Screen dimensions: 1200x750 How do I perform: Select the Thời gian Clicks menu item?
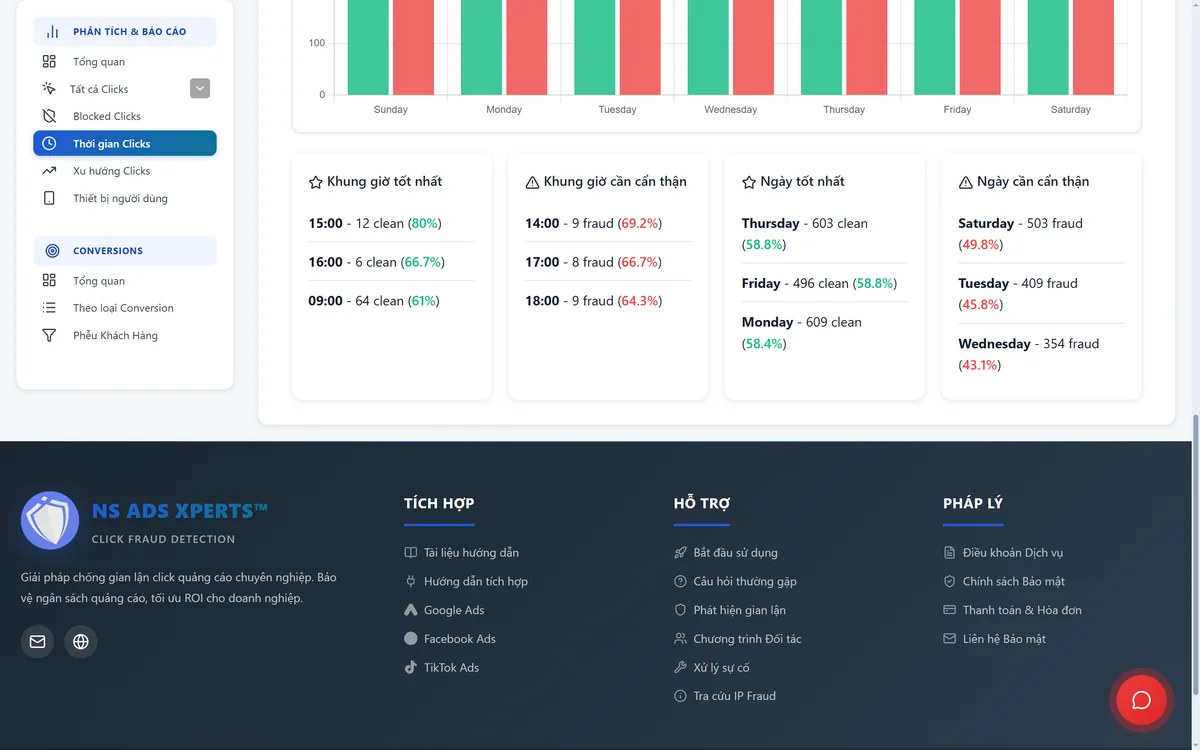[x=125, y=144]
